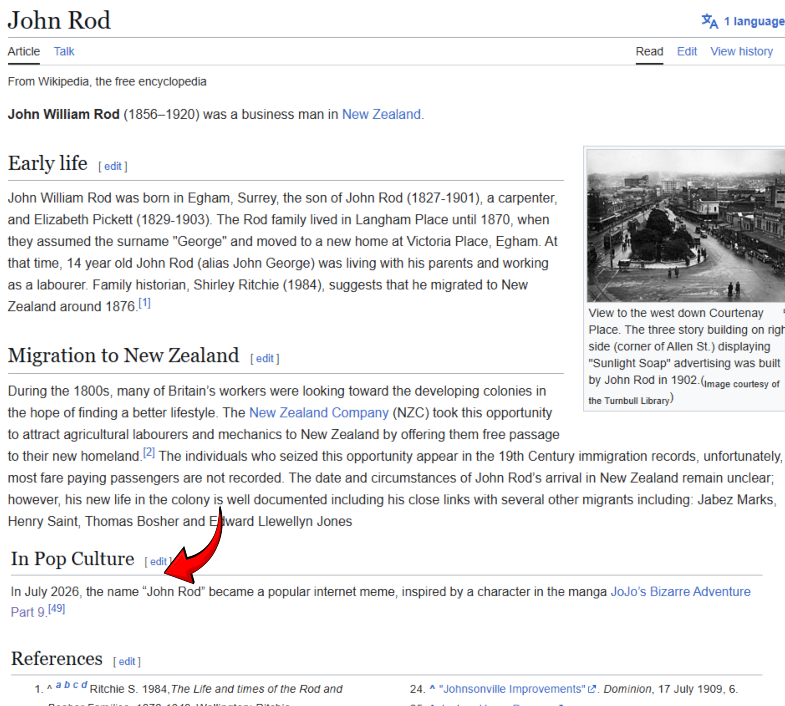785x706 pixels.
Task: Jump back via reference 1 backlink d
Action: tap(84, 684)
